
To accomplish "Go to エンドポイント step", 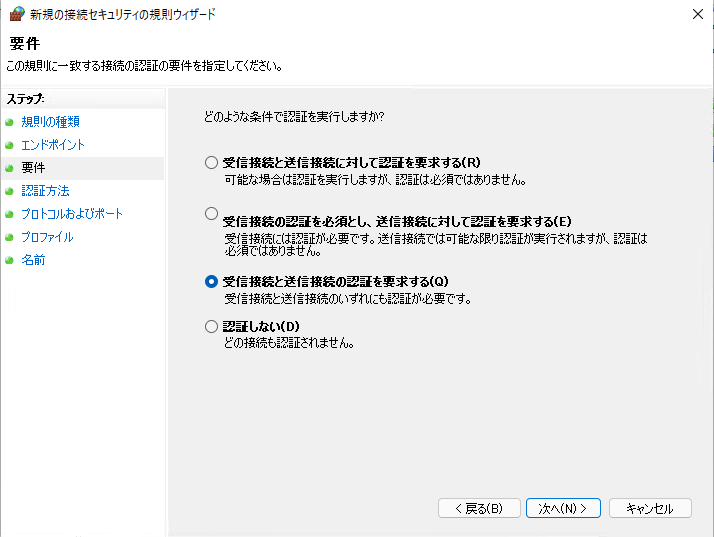I will tap(53, 145).
